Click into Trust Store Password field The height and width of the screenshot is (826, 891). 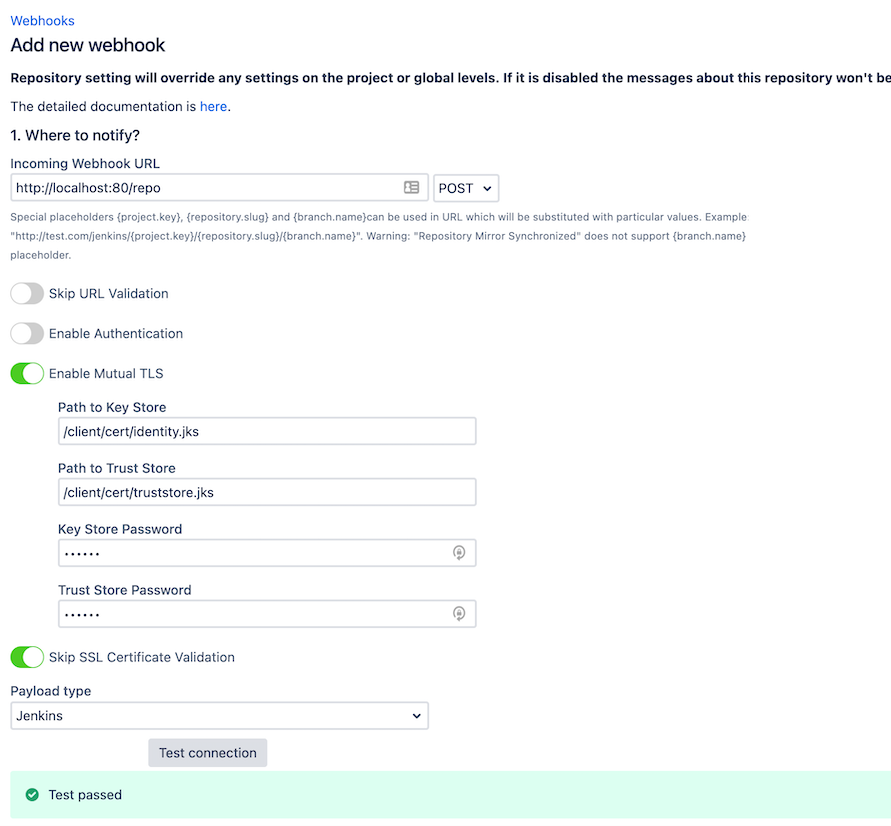(250, 614)
